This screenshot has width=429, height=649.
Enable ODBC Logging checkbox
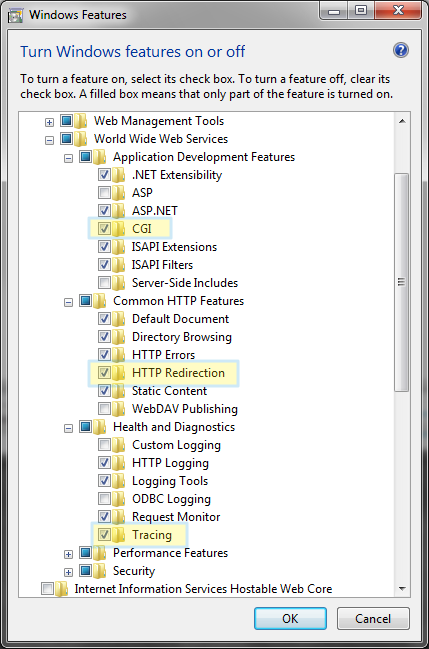[104, 499]
